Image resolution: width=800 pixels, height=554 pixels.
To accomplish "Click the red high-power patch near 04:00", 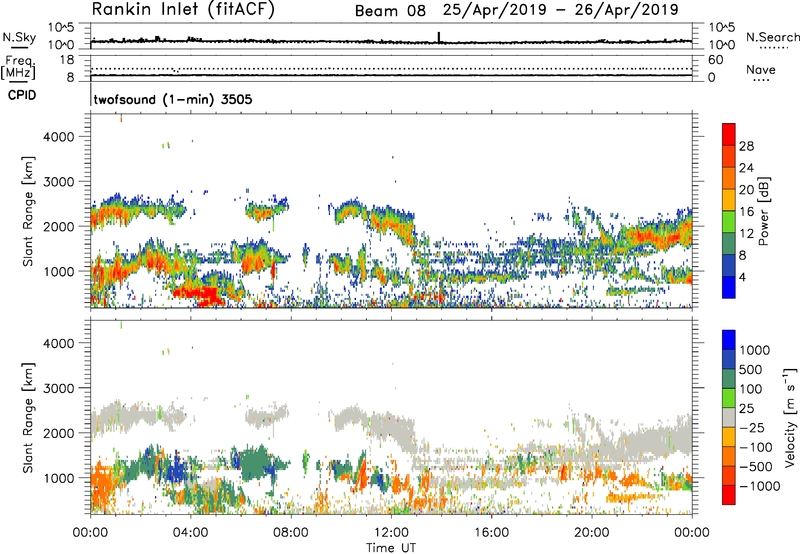I will (199, 295).
